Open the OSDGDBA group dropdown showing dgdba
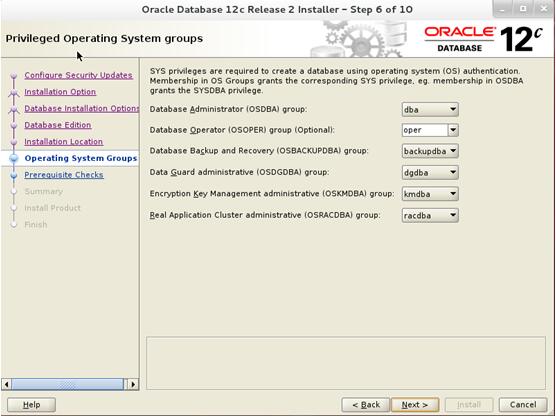 (430, 173)
